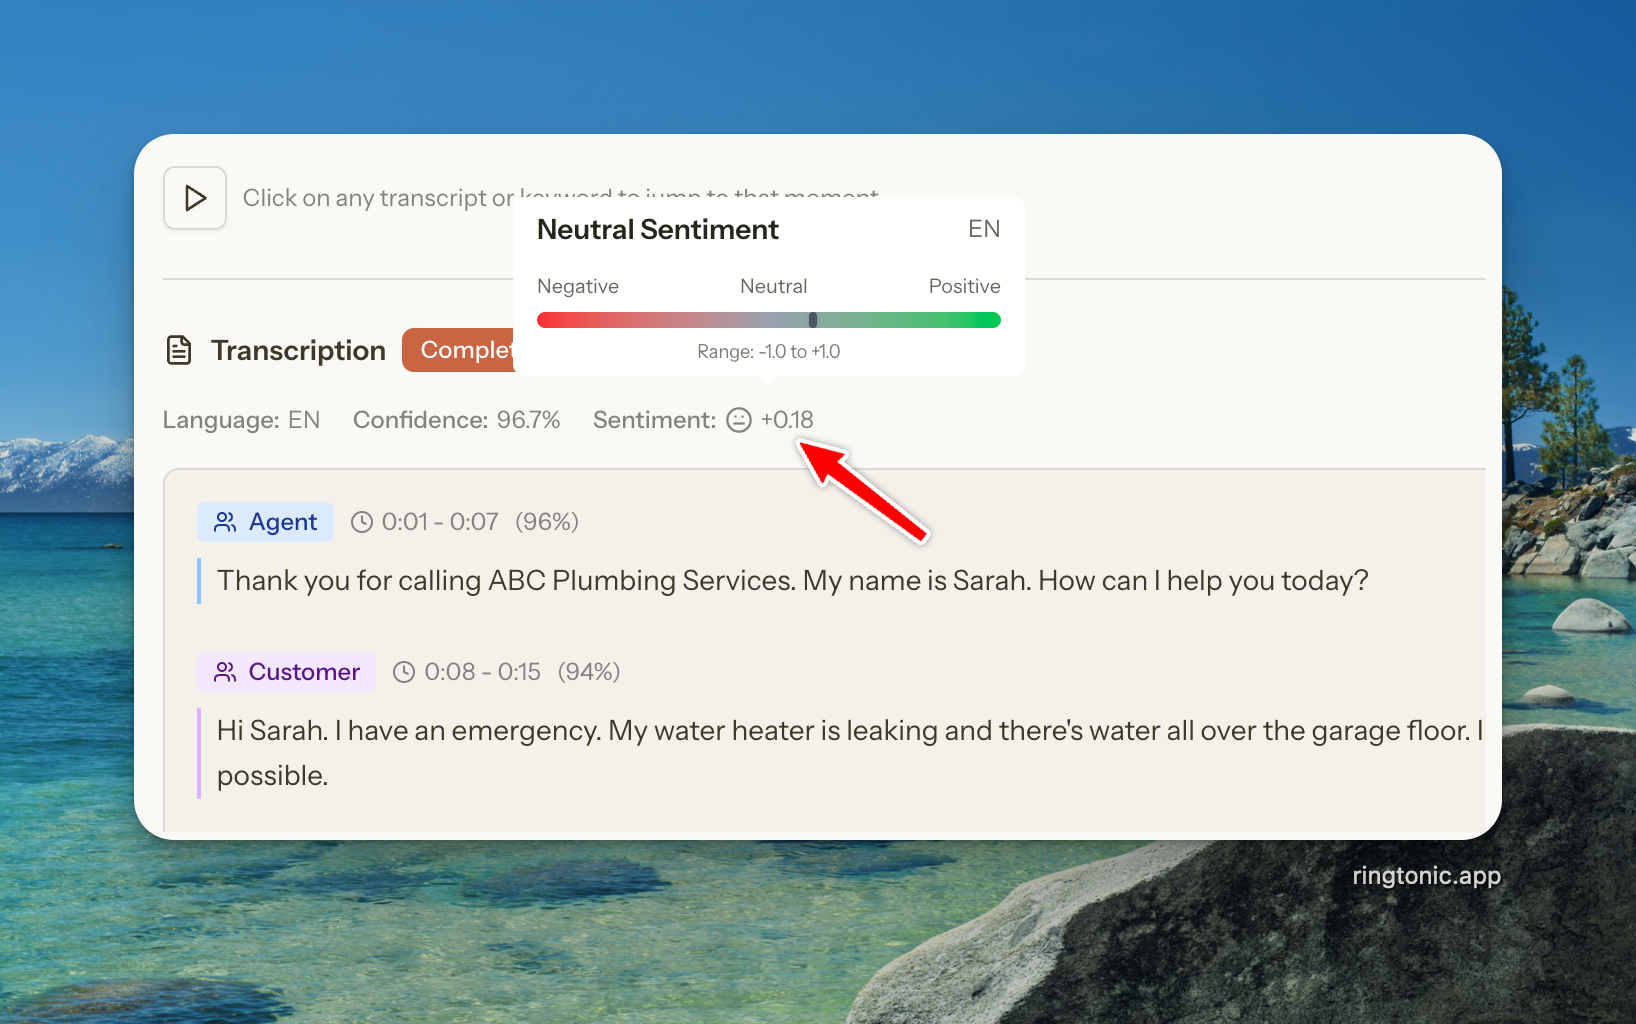
Task: Click the ringtonic.app watermark link
Action: pyautogui.click(x=1426, y=876)
